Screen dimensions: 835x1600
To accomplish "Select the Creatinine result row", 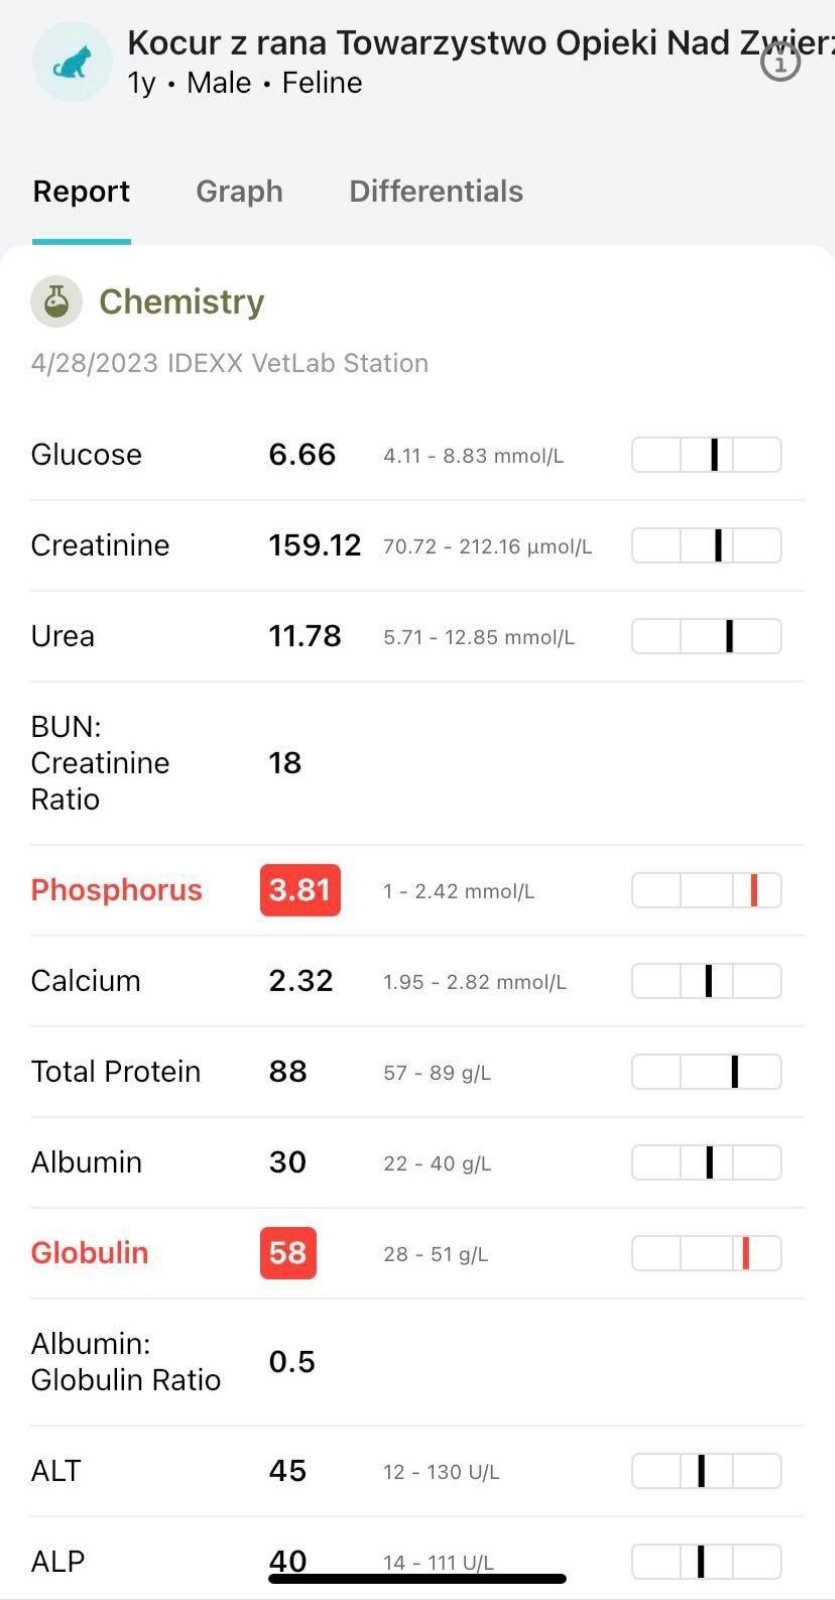I will pos(417,546).
